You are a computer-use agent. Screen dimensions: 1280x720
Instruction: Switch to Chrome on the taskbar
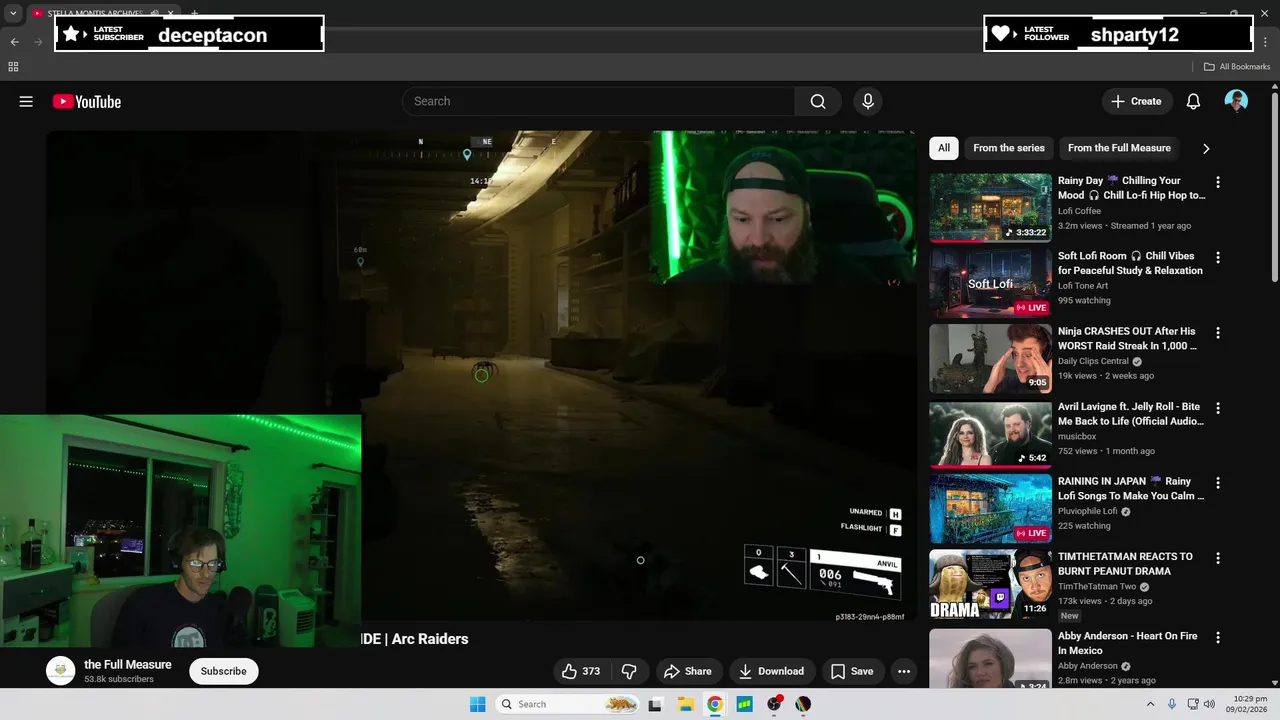[715, 704]
